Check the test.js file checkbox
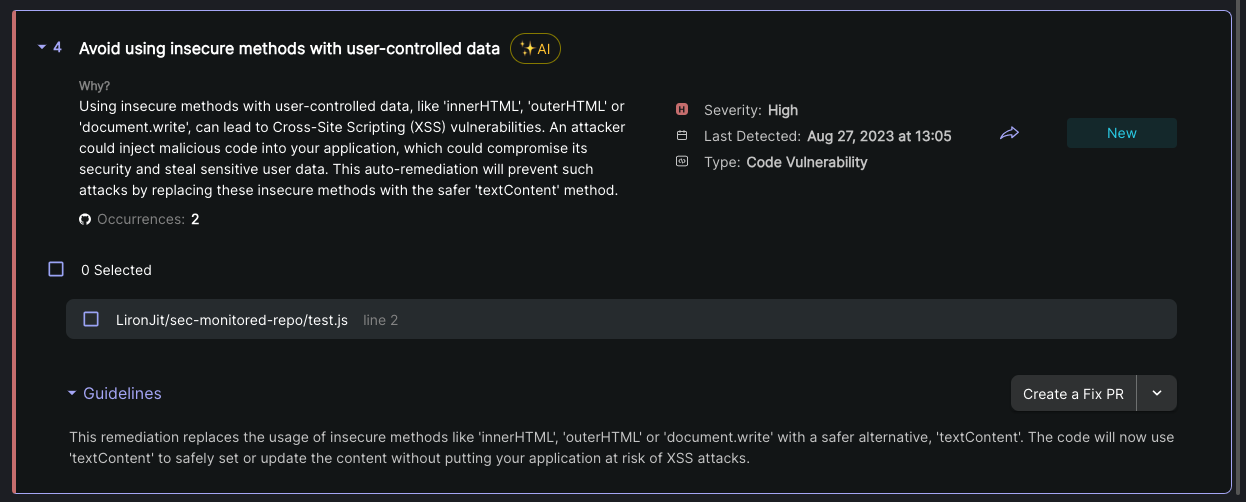Screen dimensions: 1246x502 point(91,319)
